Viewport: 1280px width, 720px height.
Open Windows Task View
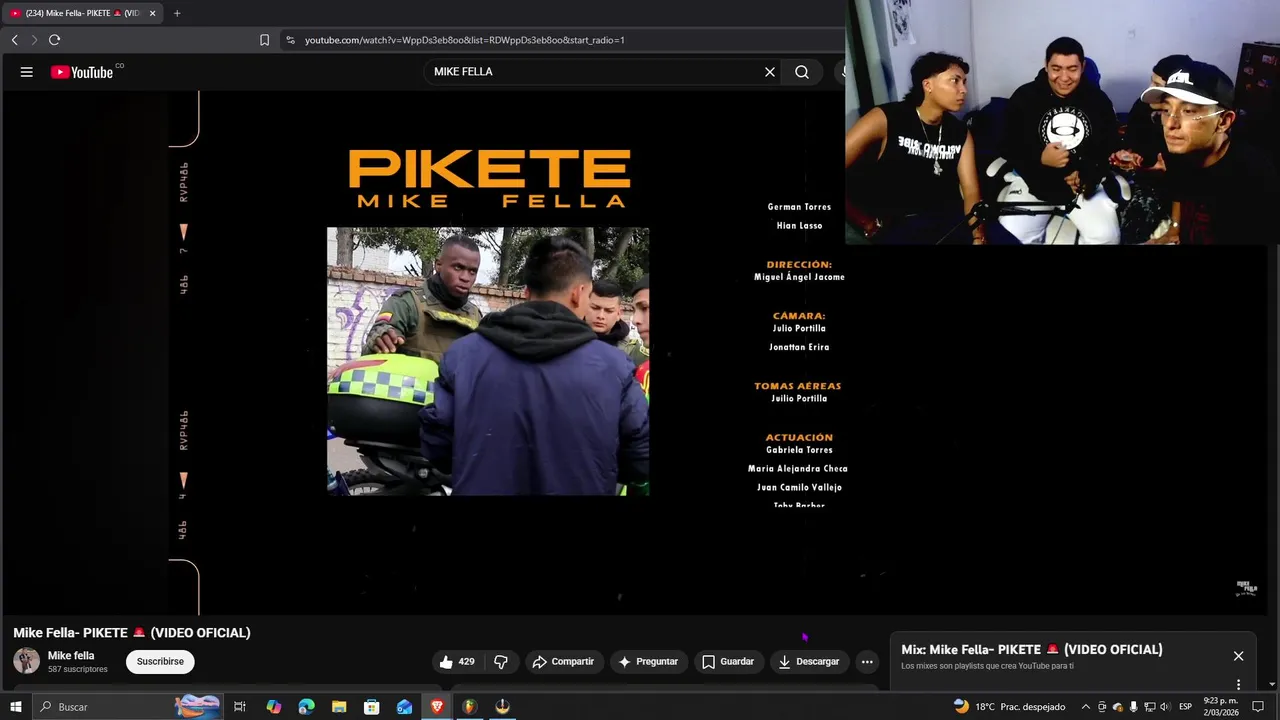tap(240, 707)
